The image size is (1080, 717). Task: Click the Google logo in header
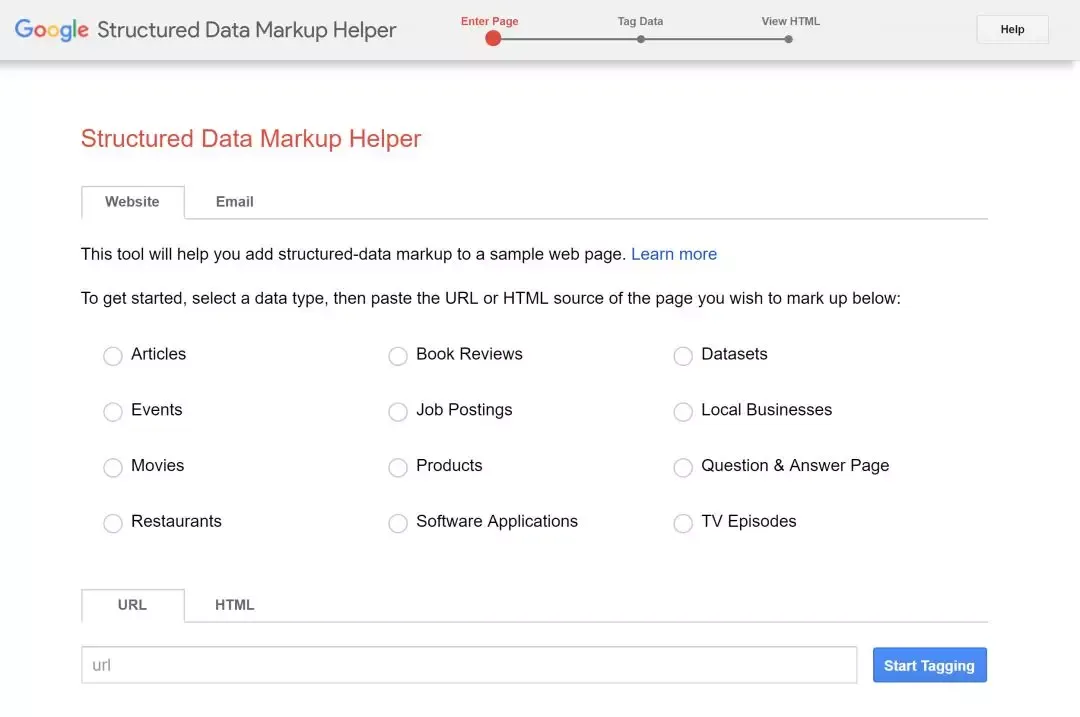[52, 30]
